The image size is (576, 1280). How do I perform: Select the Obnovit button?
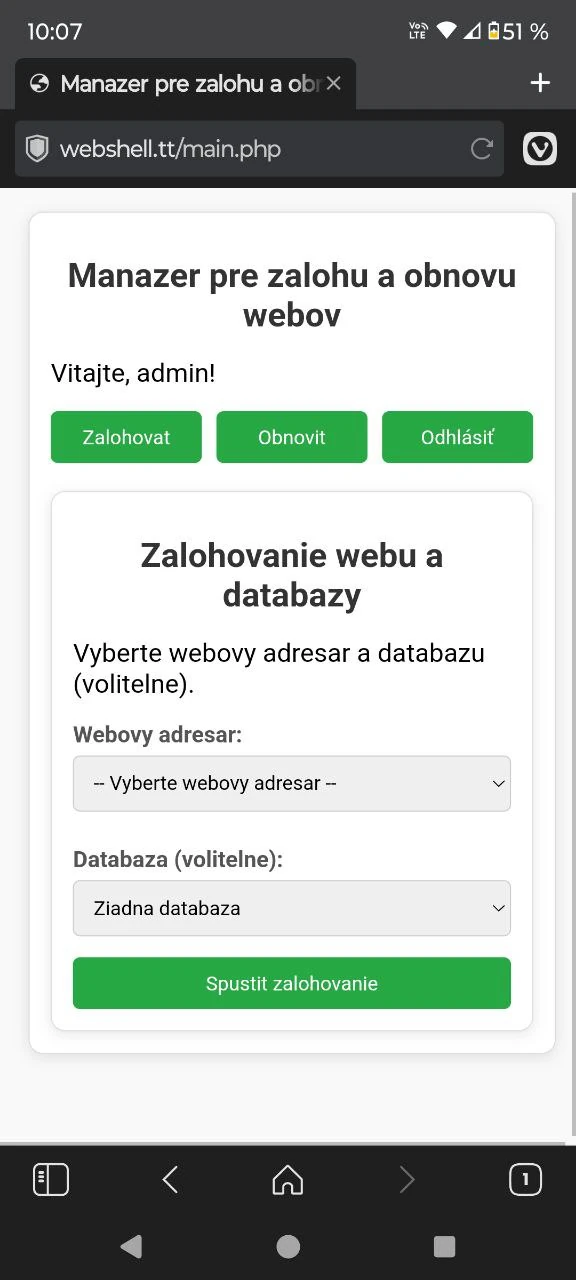coord(292,437)
